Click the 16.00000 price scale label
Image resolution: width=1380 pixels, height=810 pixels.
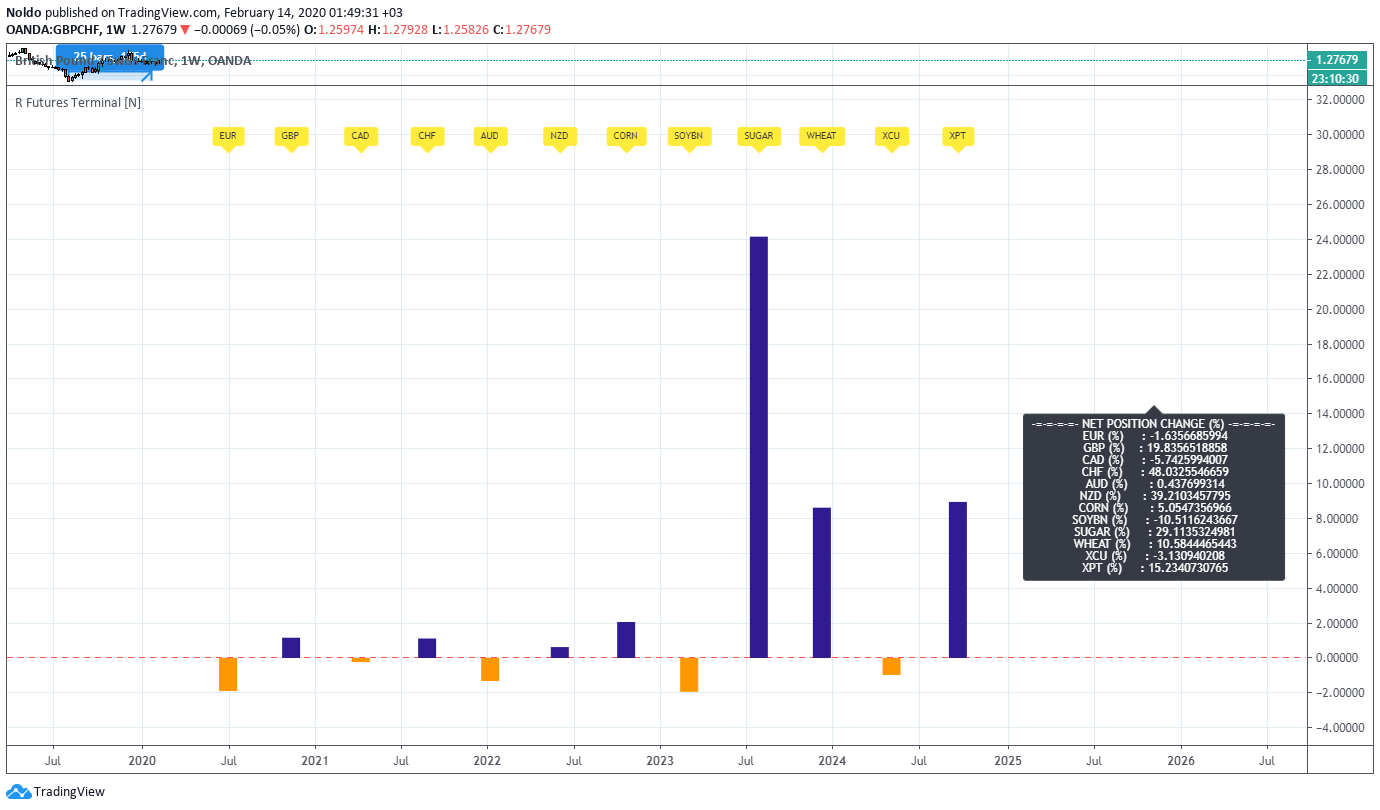(1339, 379)
